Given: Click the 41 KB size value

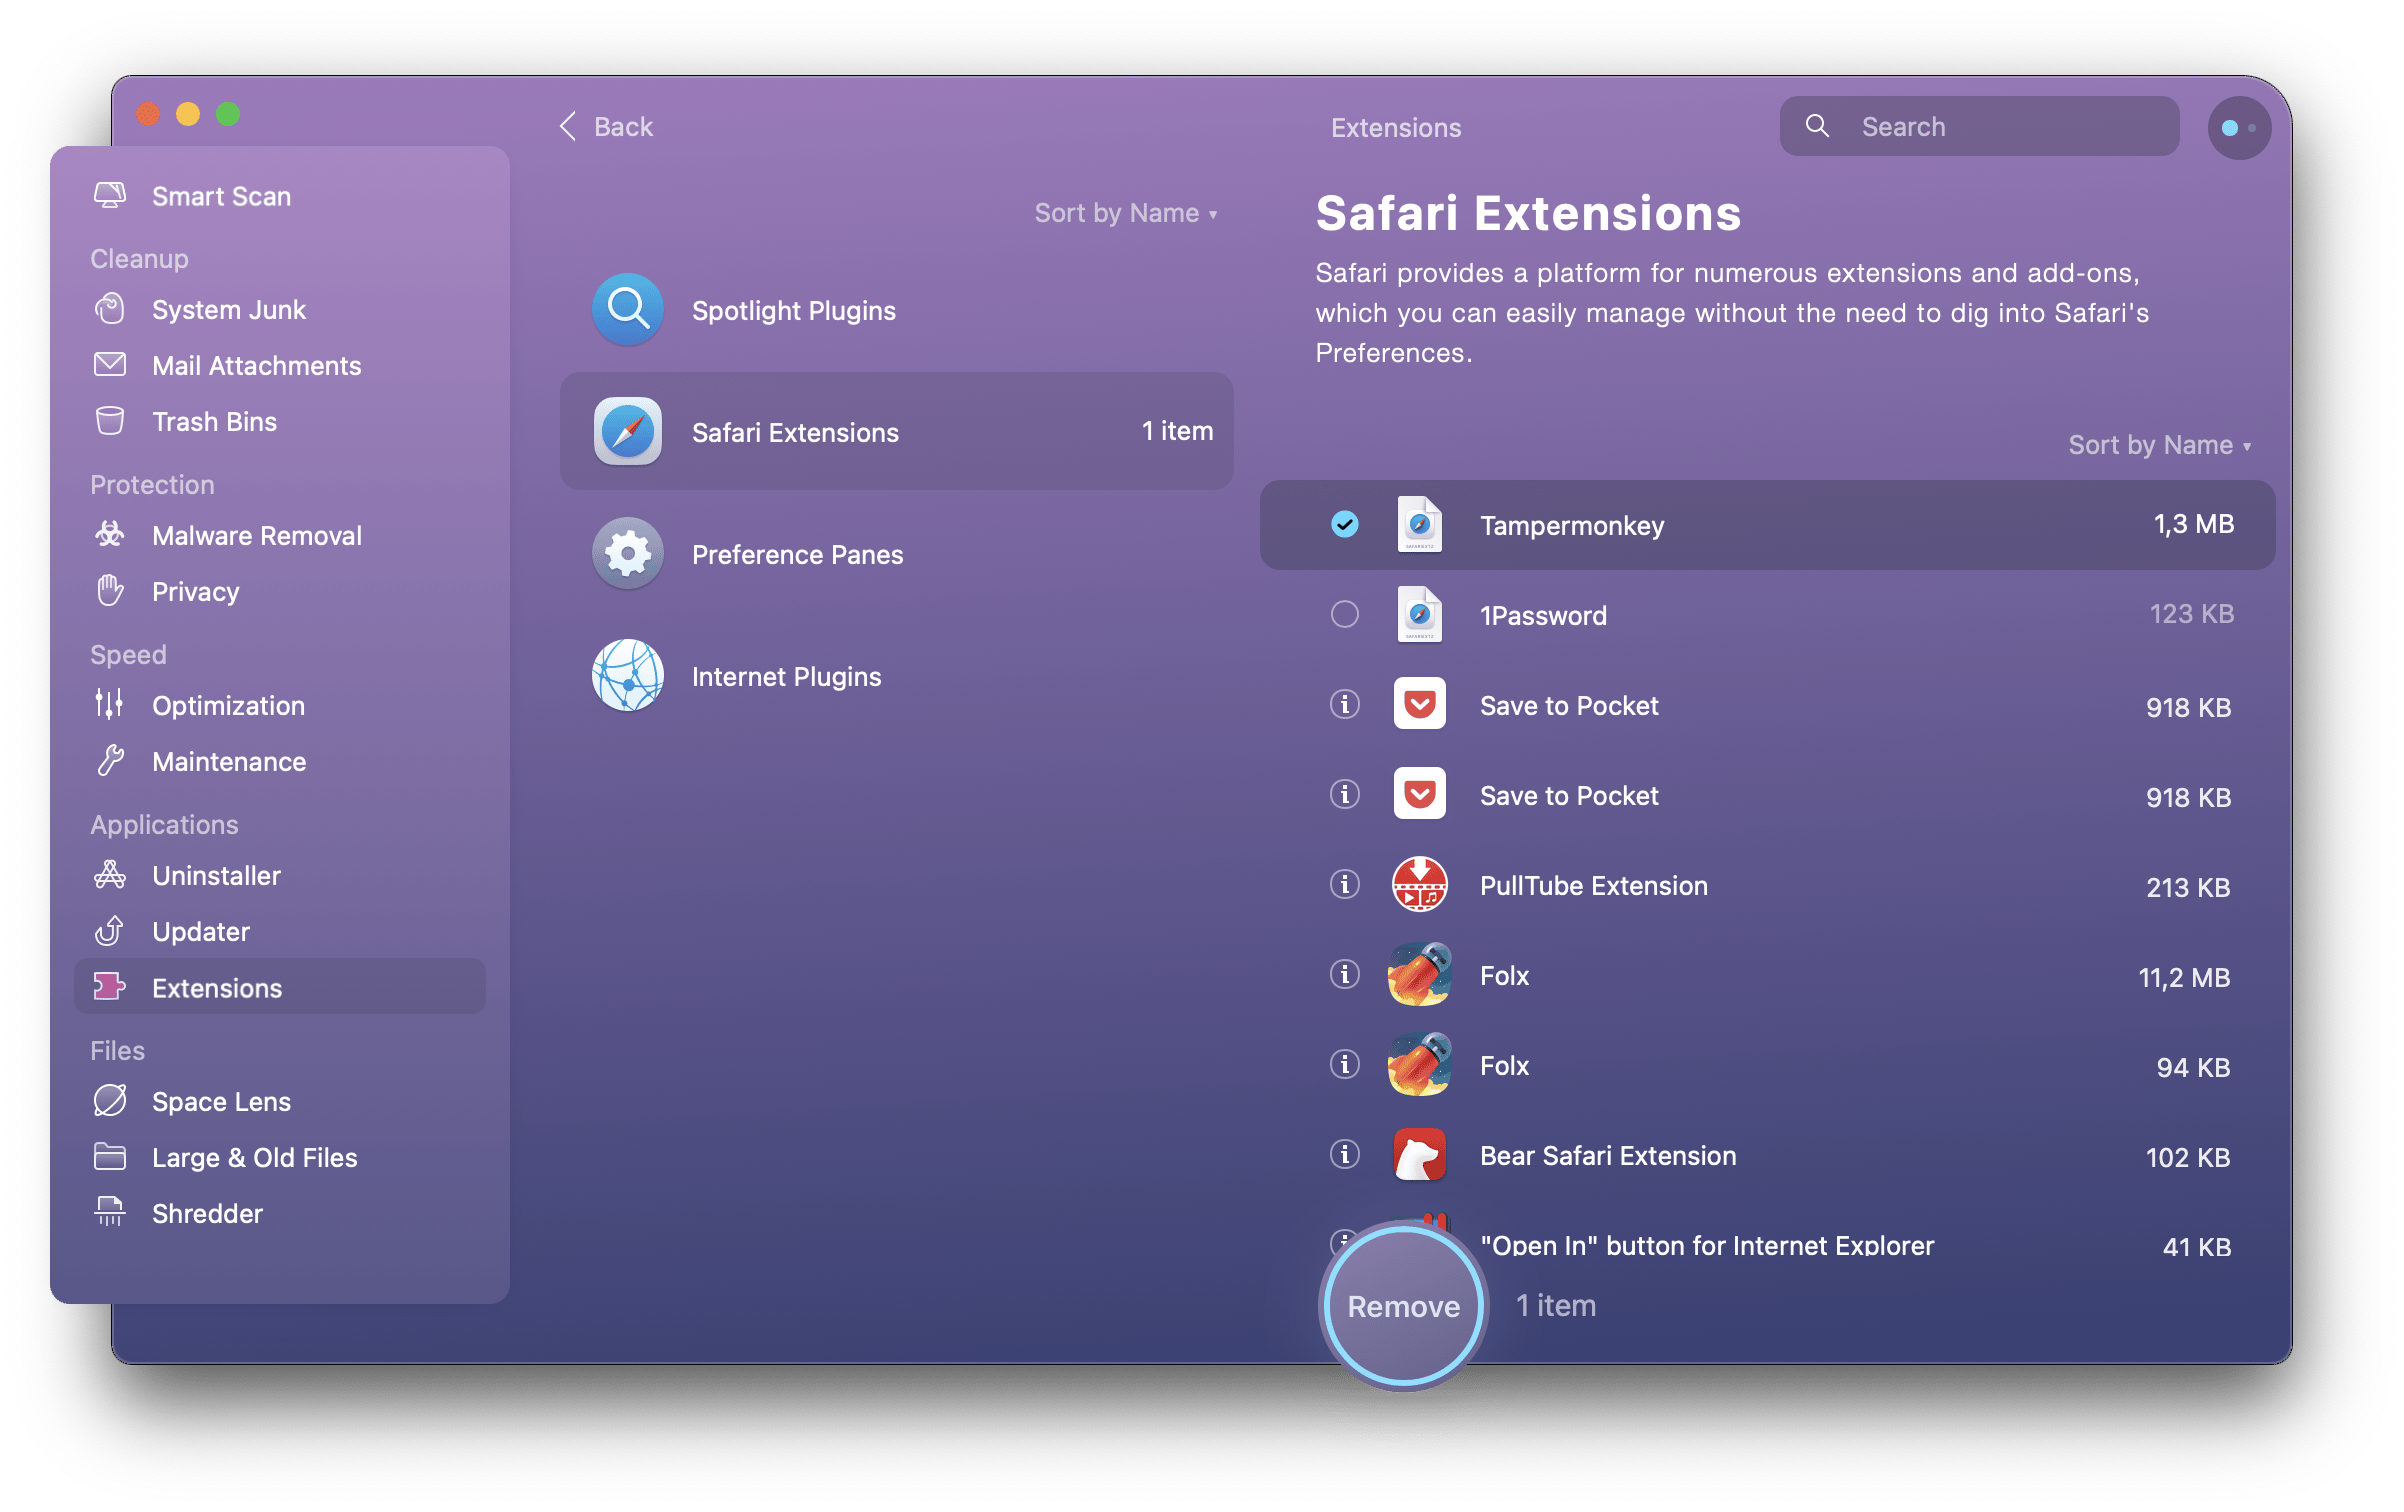Looking at the screenshot, I should pos(2197,1247).
